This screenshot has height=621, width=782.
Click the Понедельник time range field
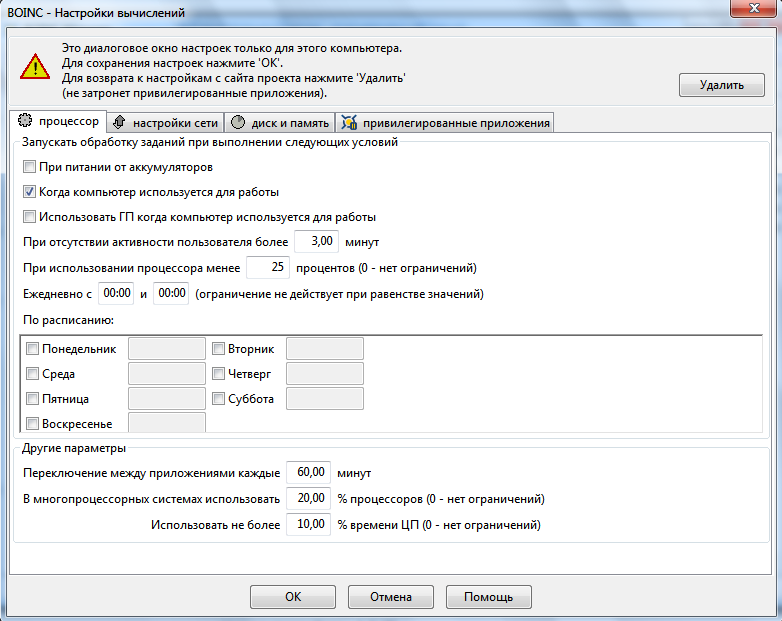pos(167,349)
